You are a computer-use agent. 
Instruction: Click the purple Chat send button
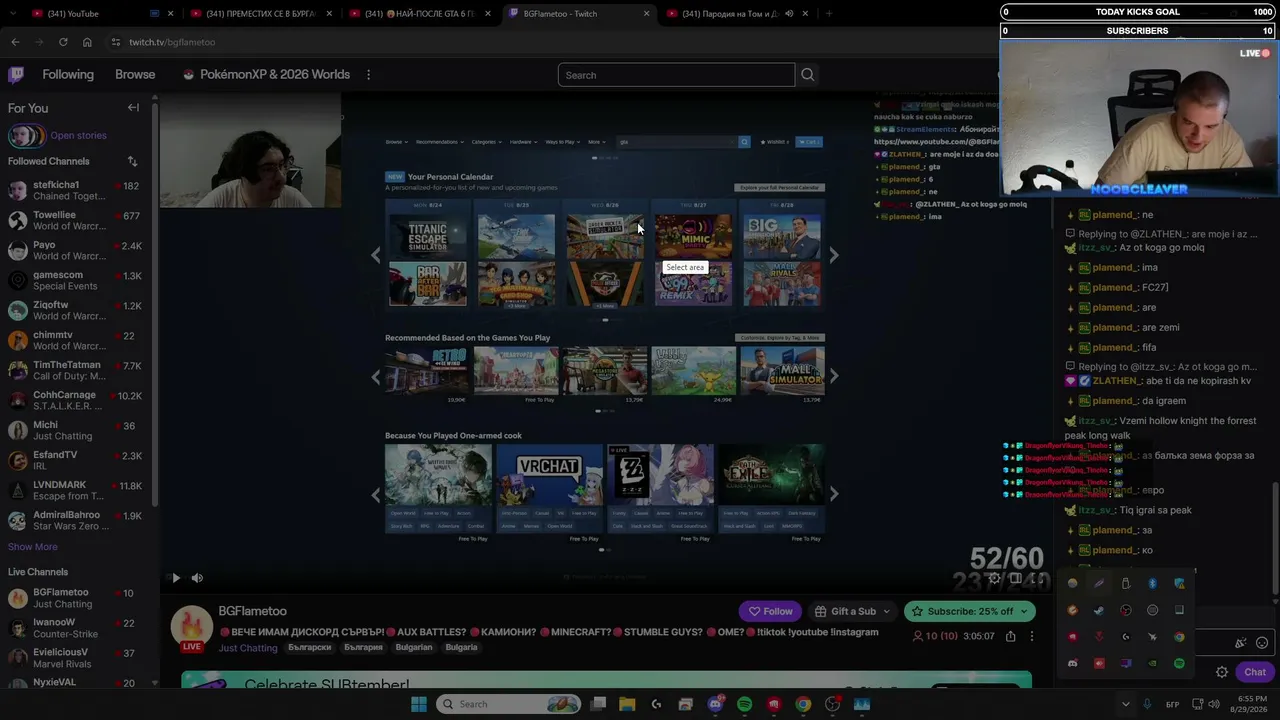(x=1254, y=672)
